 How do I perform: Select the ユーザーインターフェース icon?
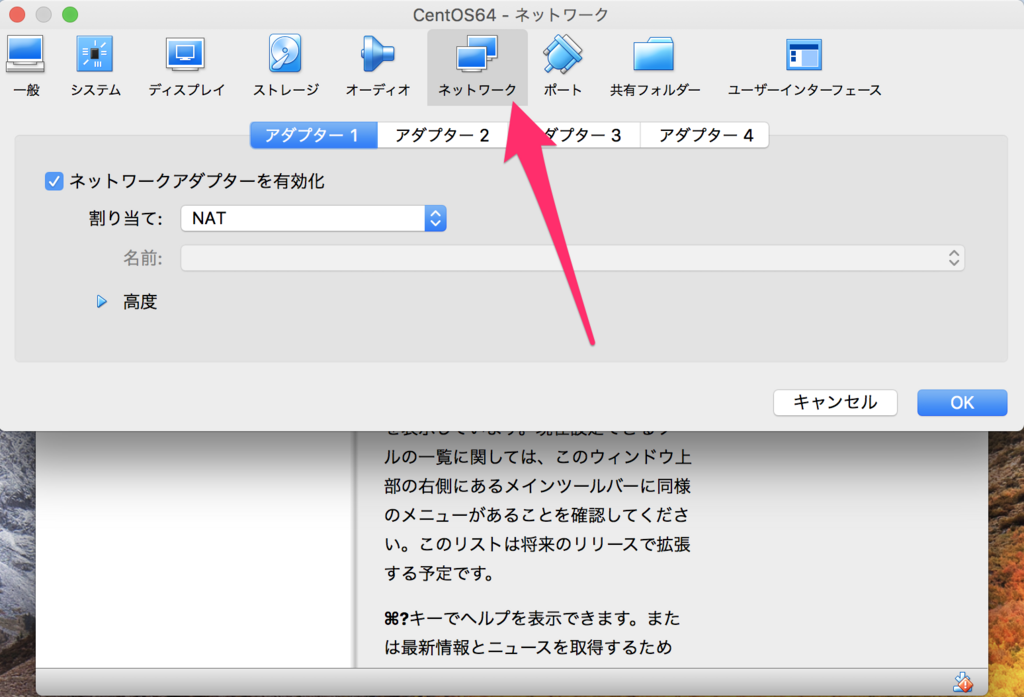point(804,54)
